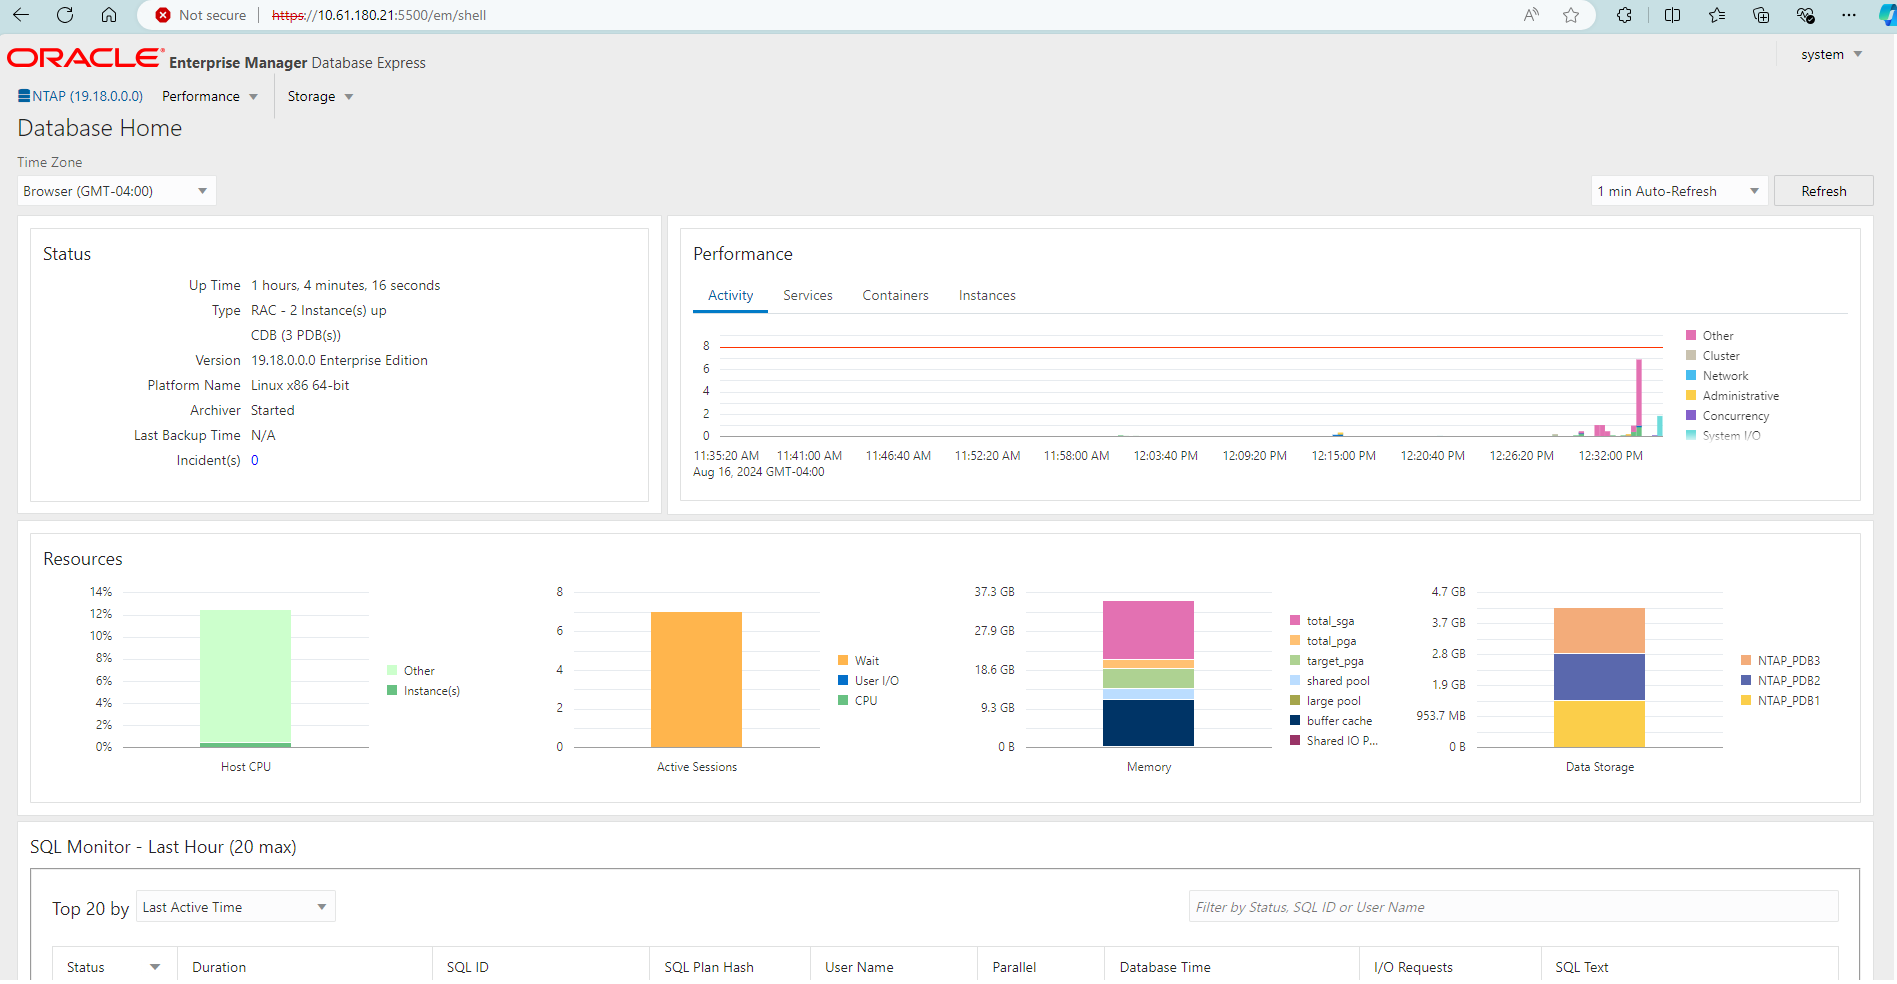Image resolution: width=1897 pixels, height=984 pixels.
Task: Click the Incident(s) count link
Action: pyautogui.click(x=255, y=461)
